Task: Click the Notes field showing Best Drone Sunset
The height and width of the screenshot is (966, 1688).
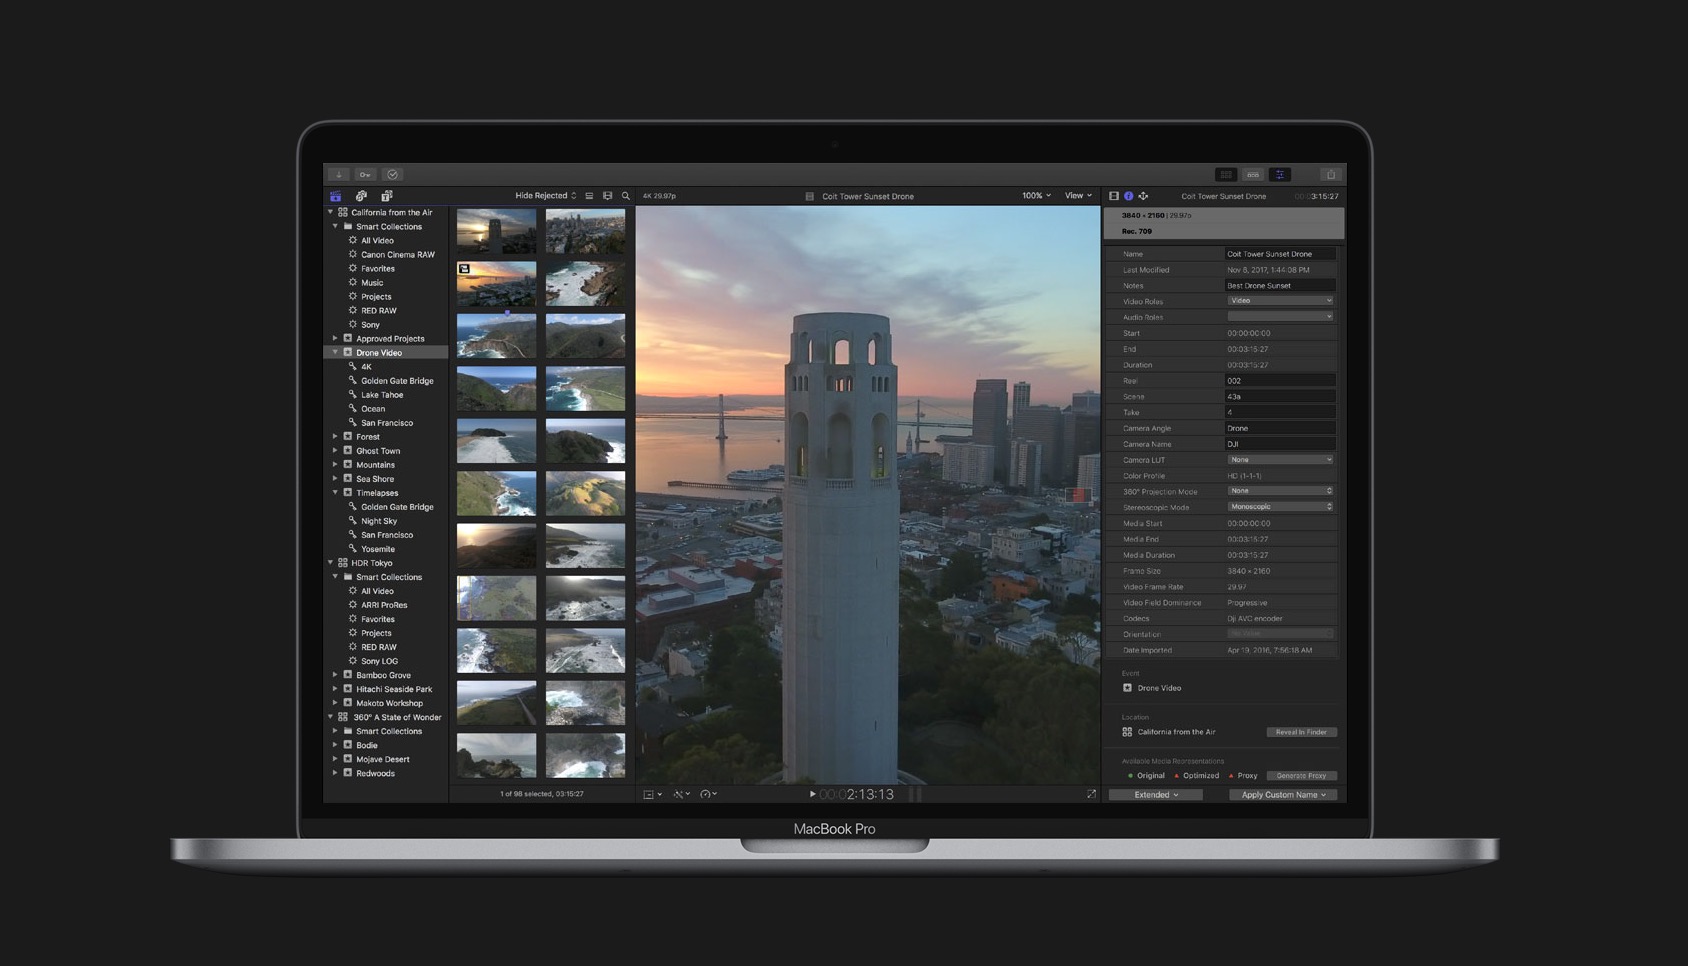Action: (1280, 285)
